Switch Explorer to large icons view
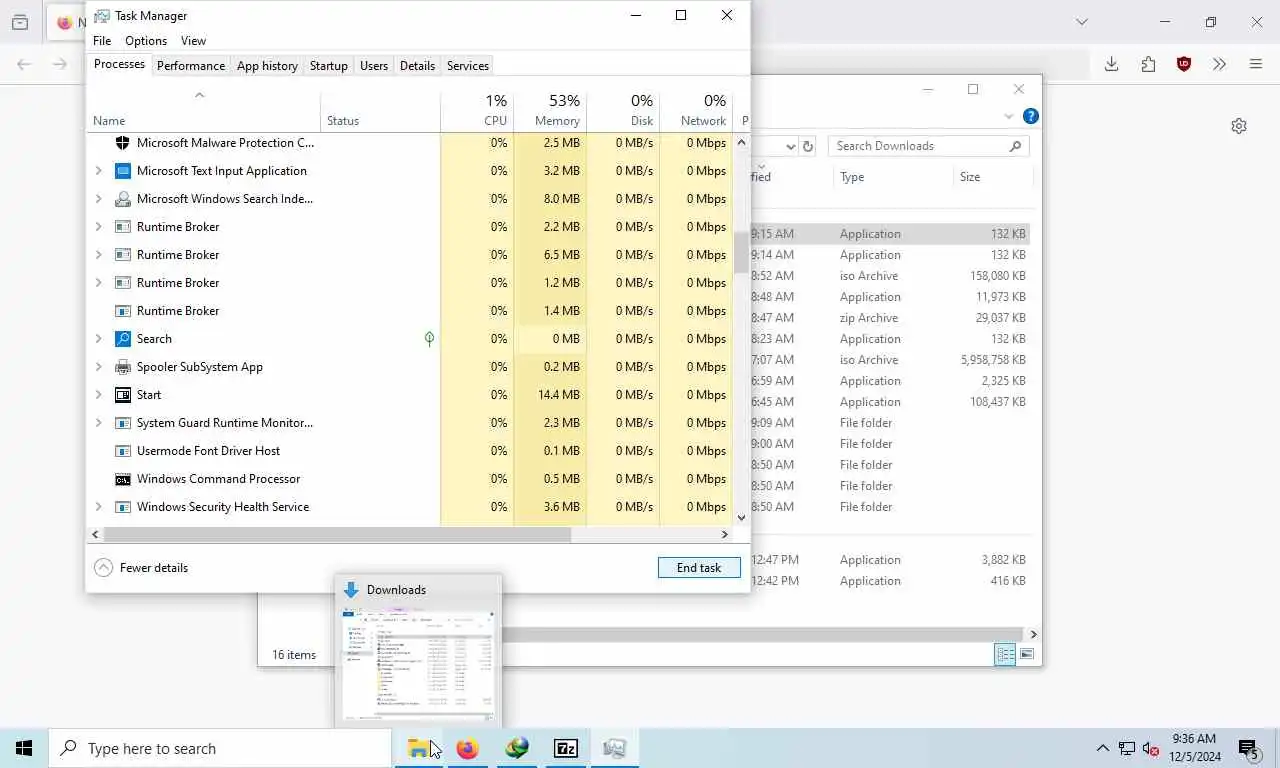Viewport: 1280px width, 768px height. point(1026,654)
